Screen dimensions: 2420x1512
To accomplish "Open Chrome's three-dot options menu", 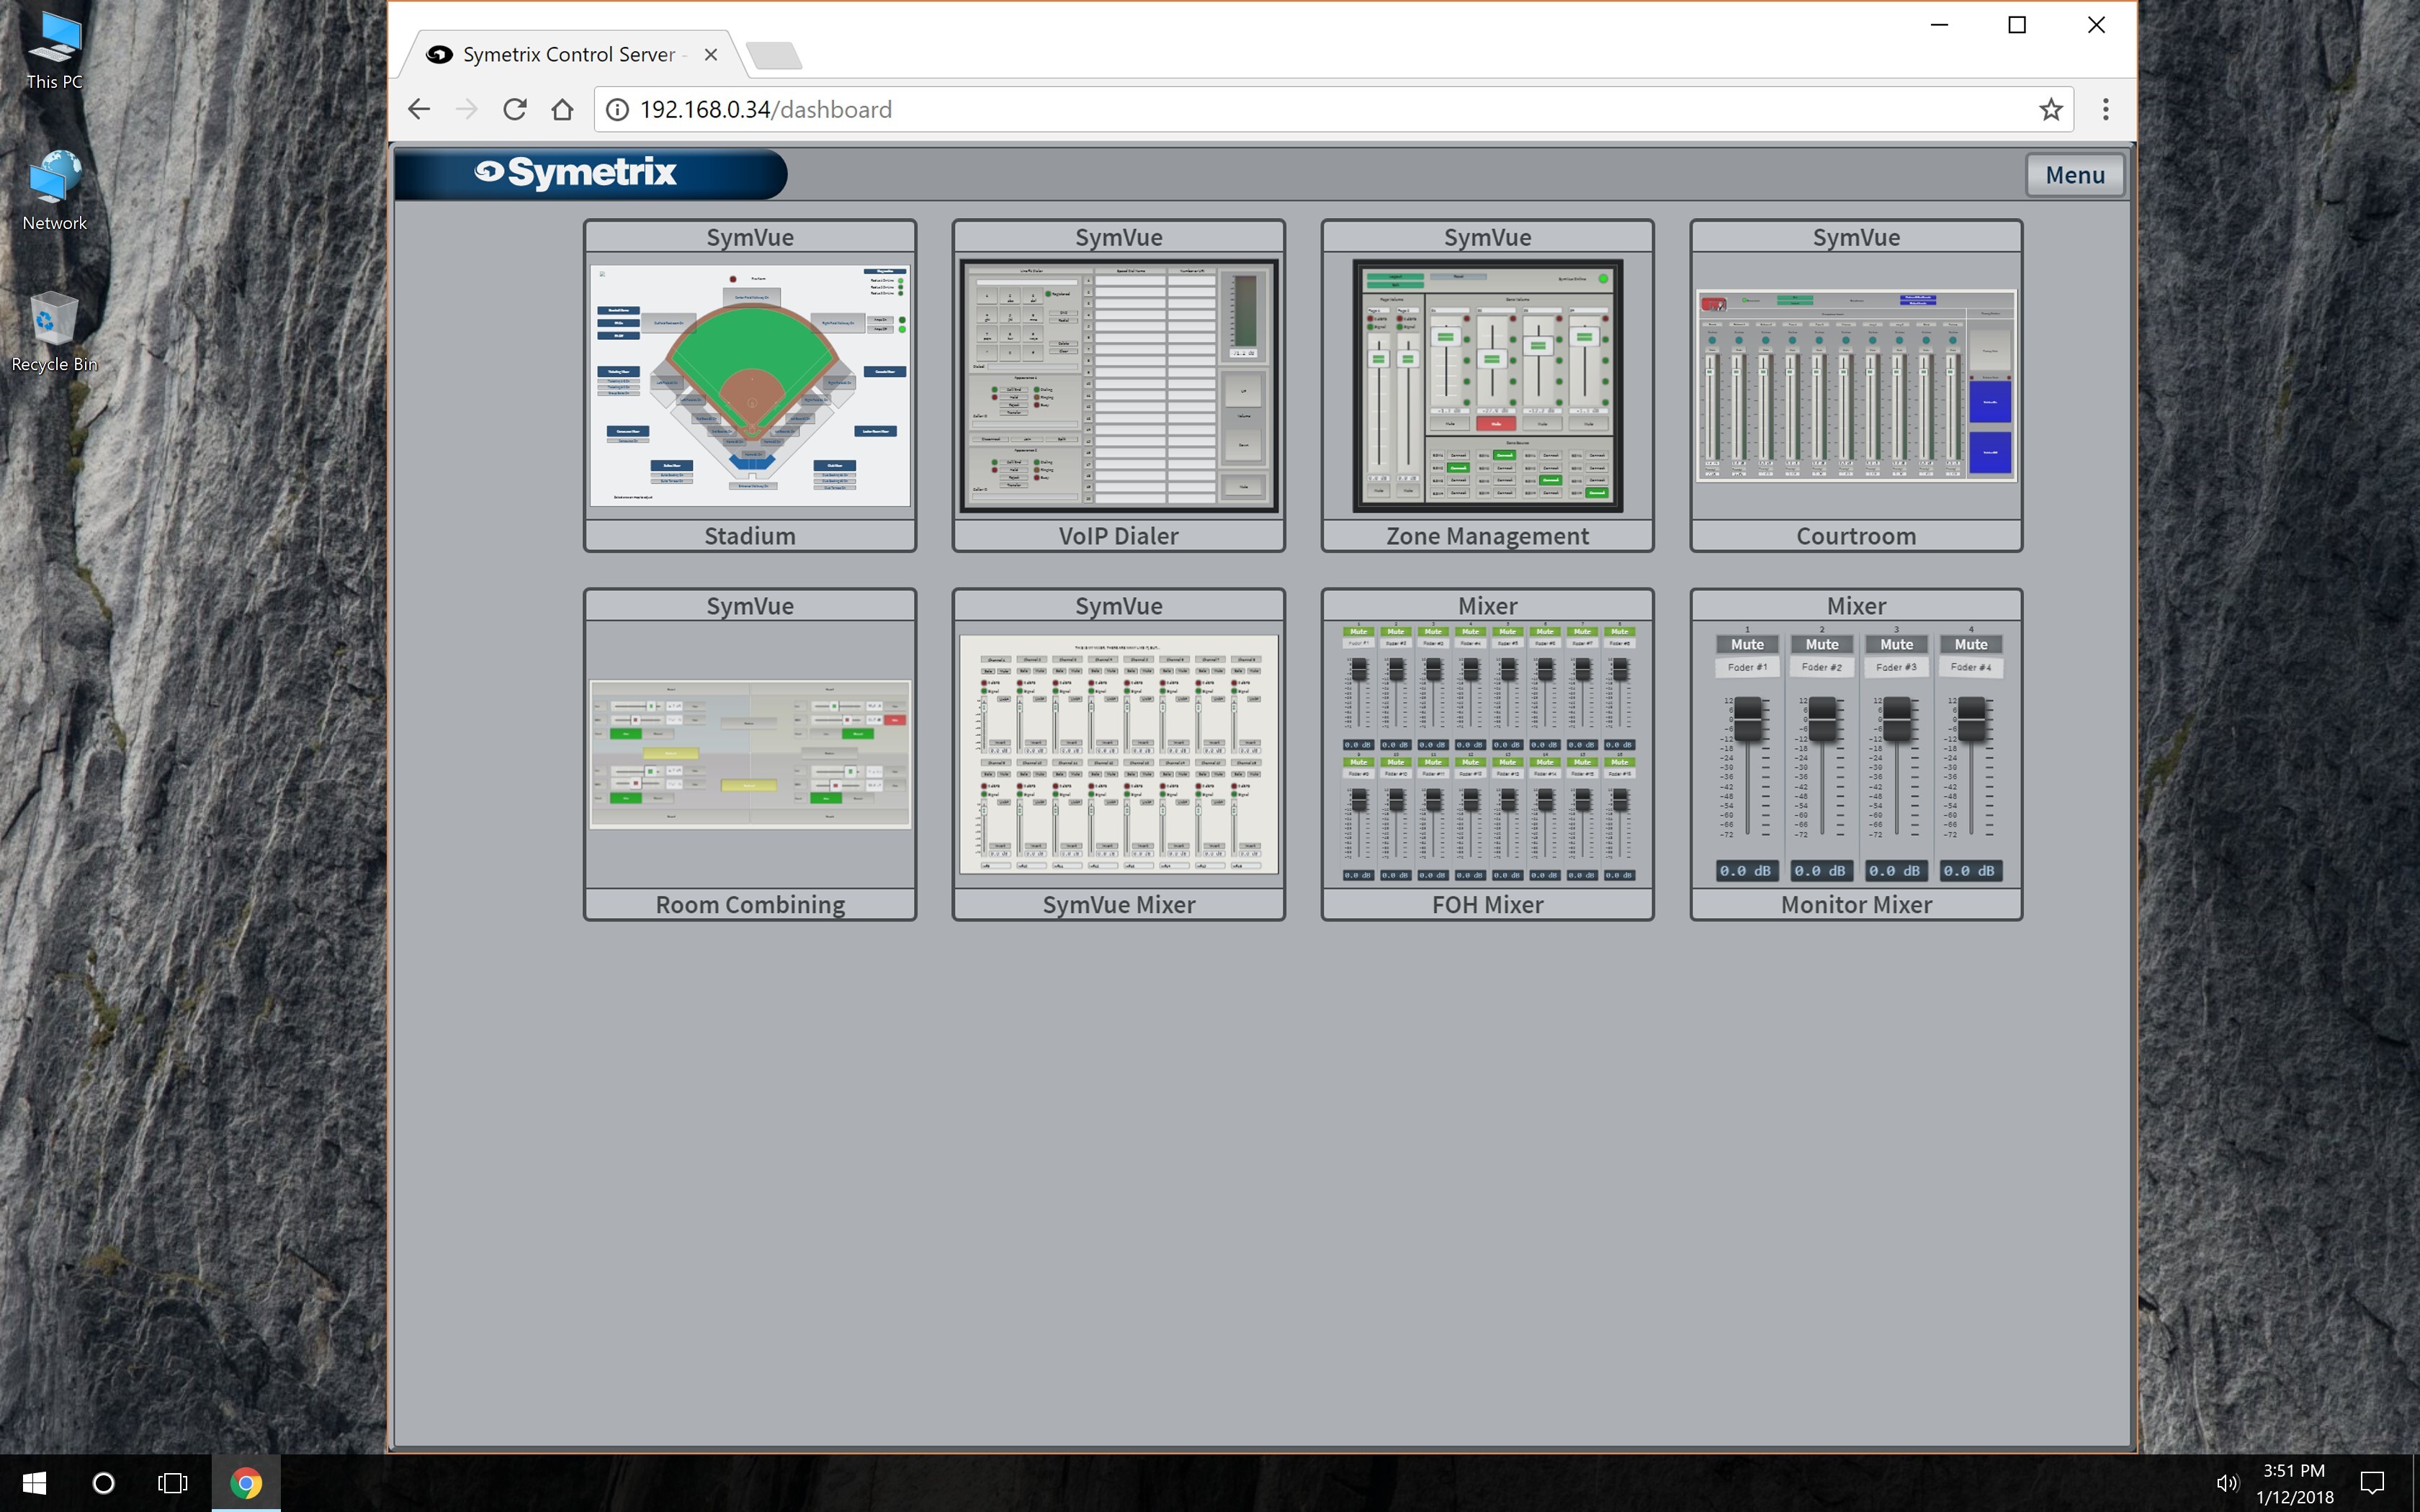I will coord(2105,109).
